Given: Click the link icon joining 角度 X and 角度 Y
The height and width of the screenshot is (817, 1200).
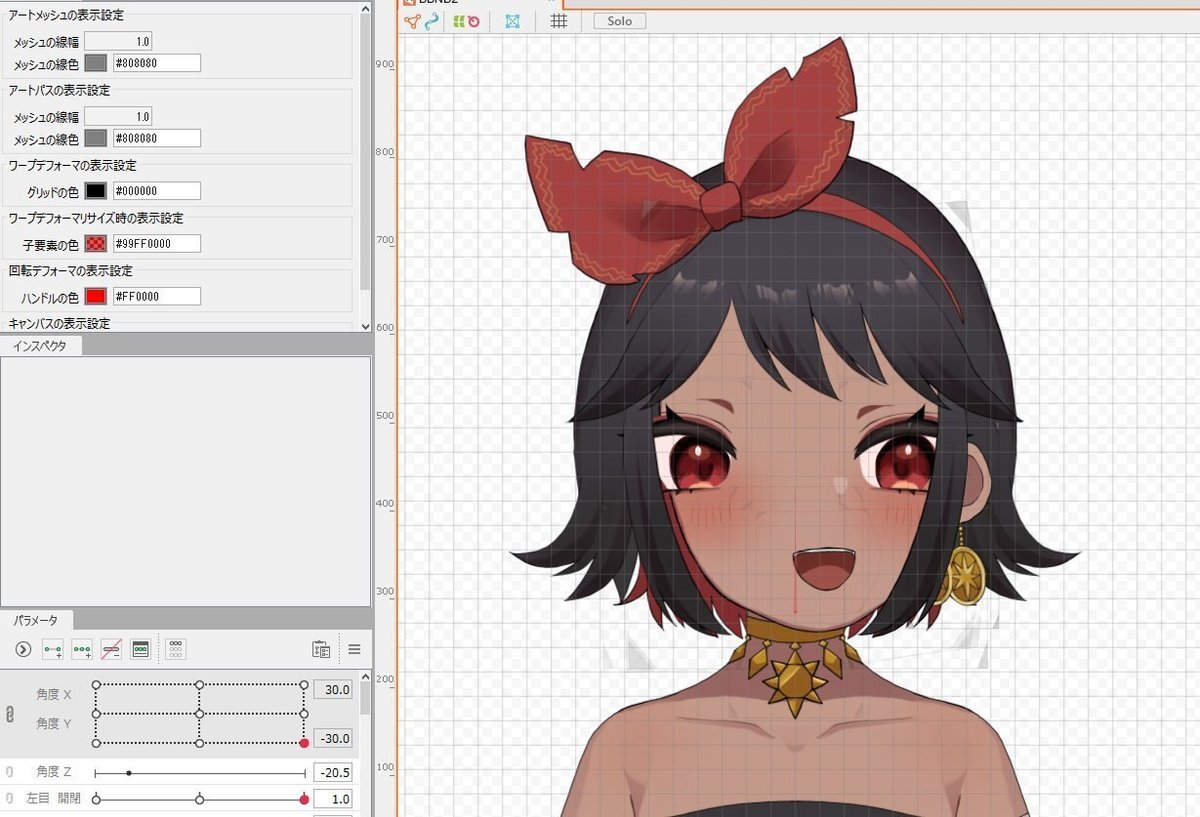Looking at the screenshot, I should pyautogui.click(x=10, y=714).
